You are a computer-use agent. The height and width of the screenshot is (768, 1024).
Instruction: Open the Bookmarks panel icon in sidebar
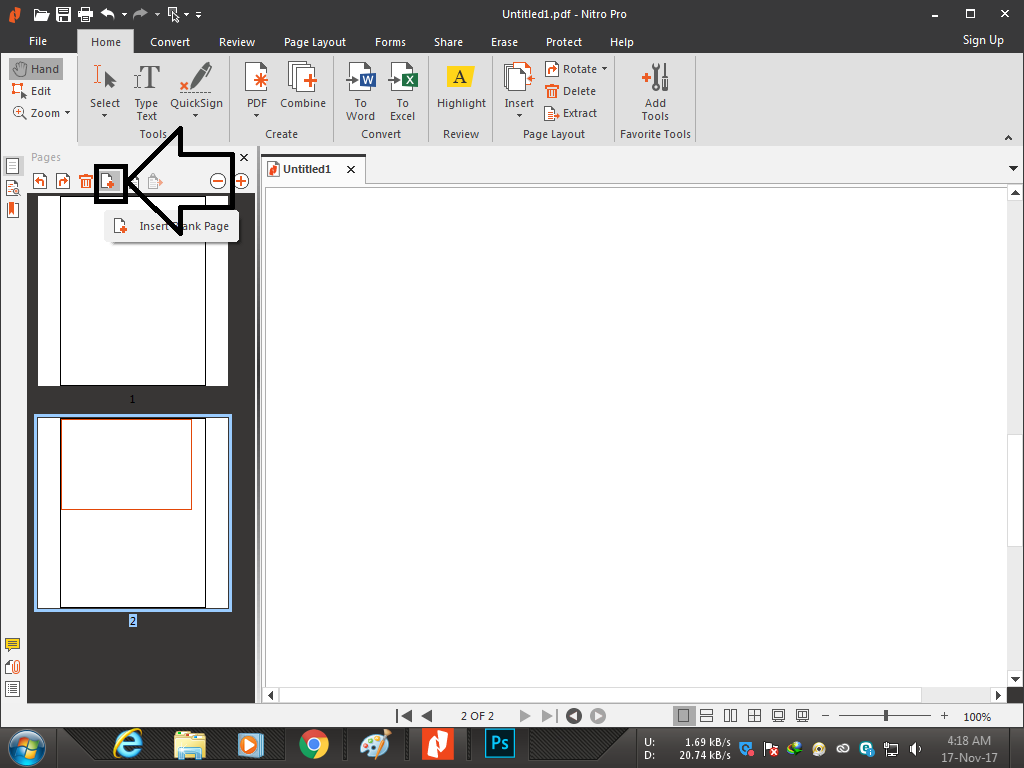pyautogui.click(x=12, y=210)
